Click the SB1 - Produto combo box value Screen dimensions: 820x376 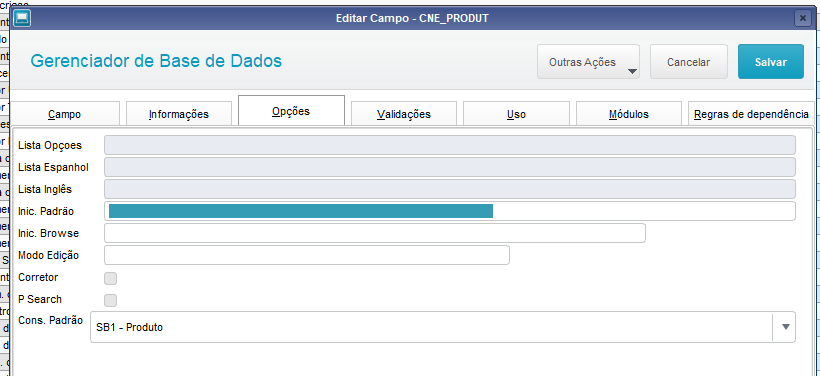[x=130, y=327]
